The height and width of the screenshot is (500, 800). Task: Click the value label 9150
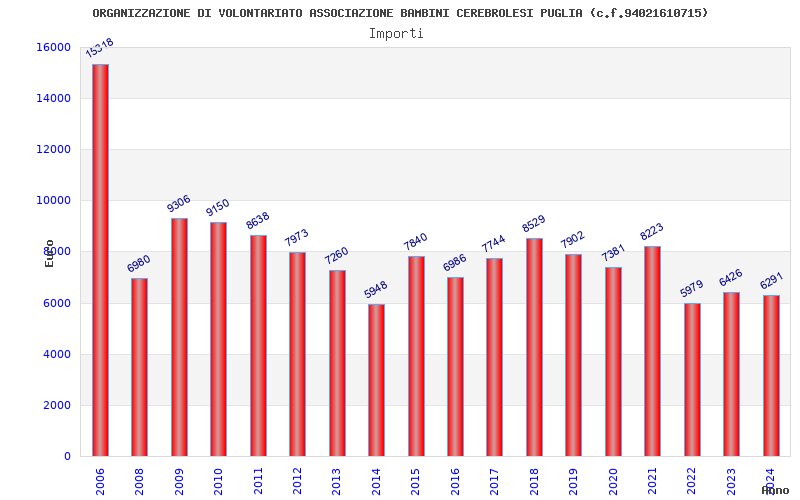tap(218, 208)
